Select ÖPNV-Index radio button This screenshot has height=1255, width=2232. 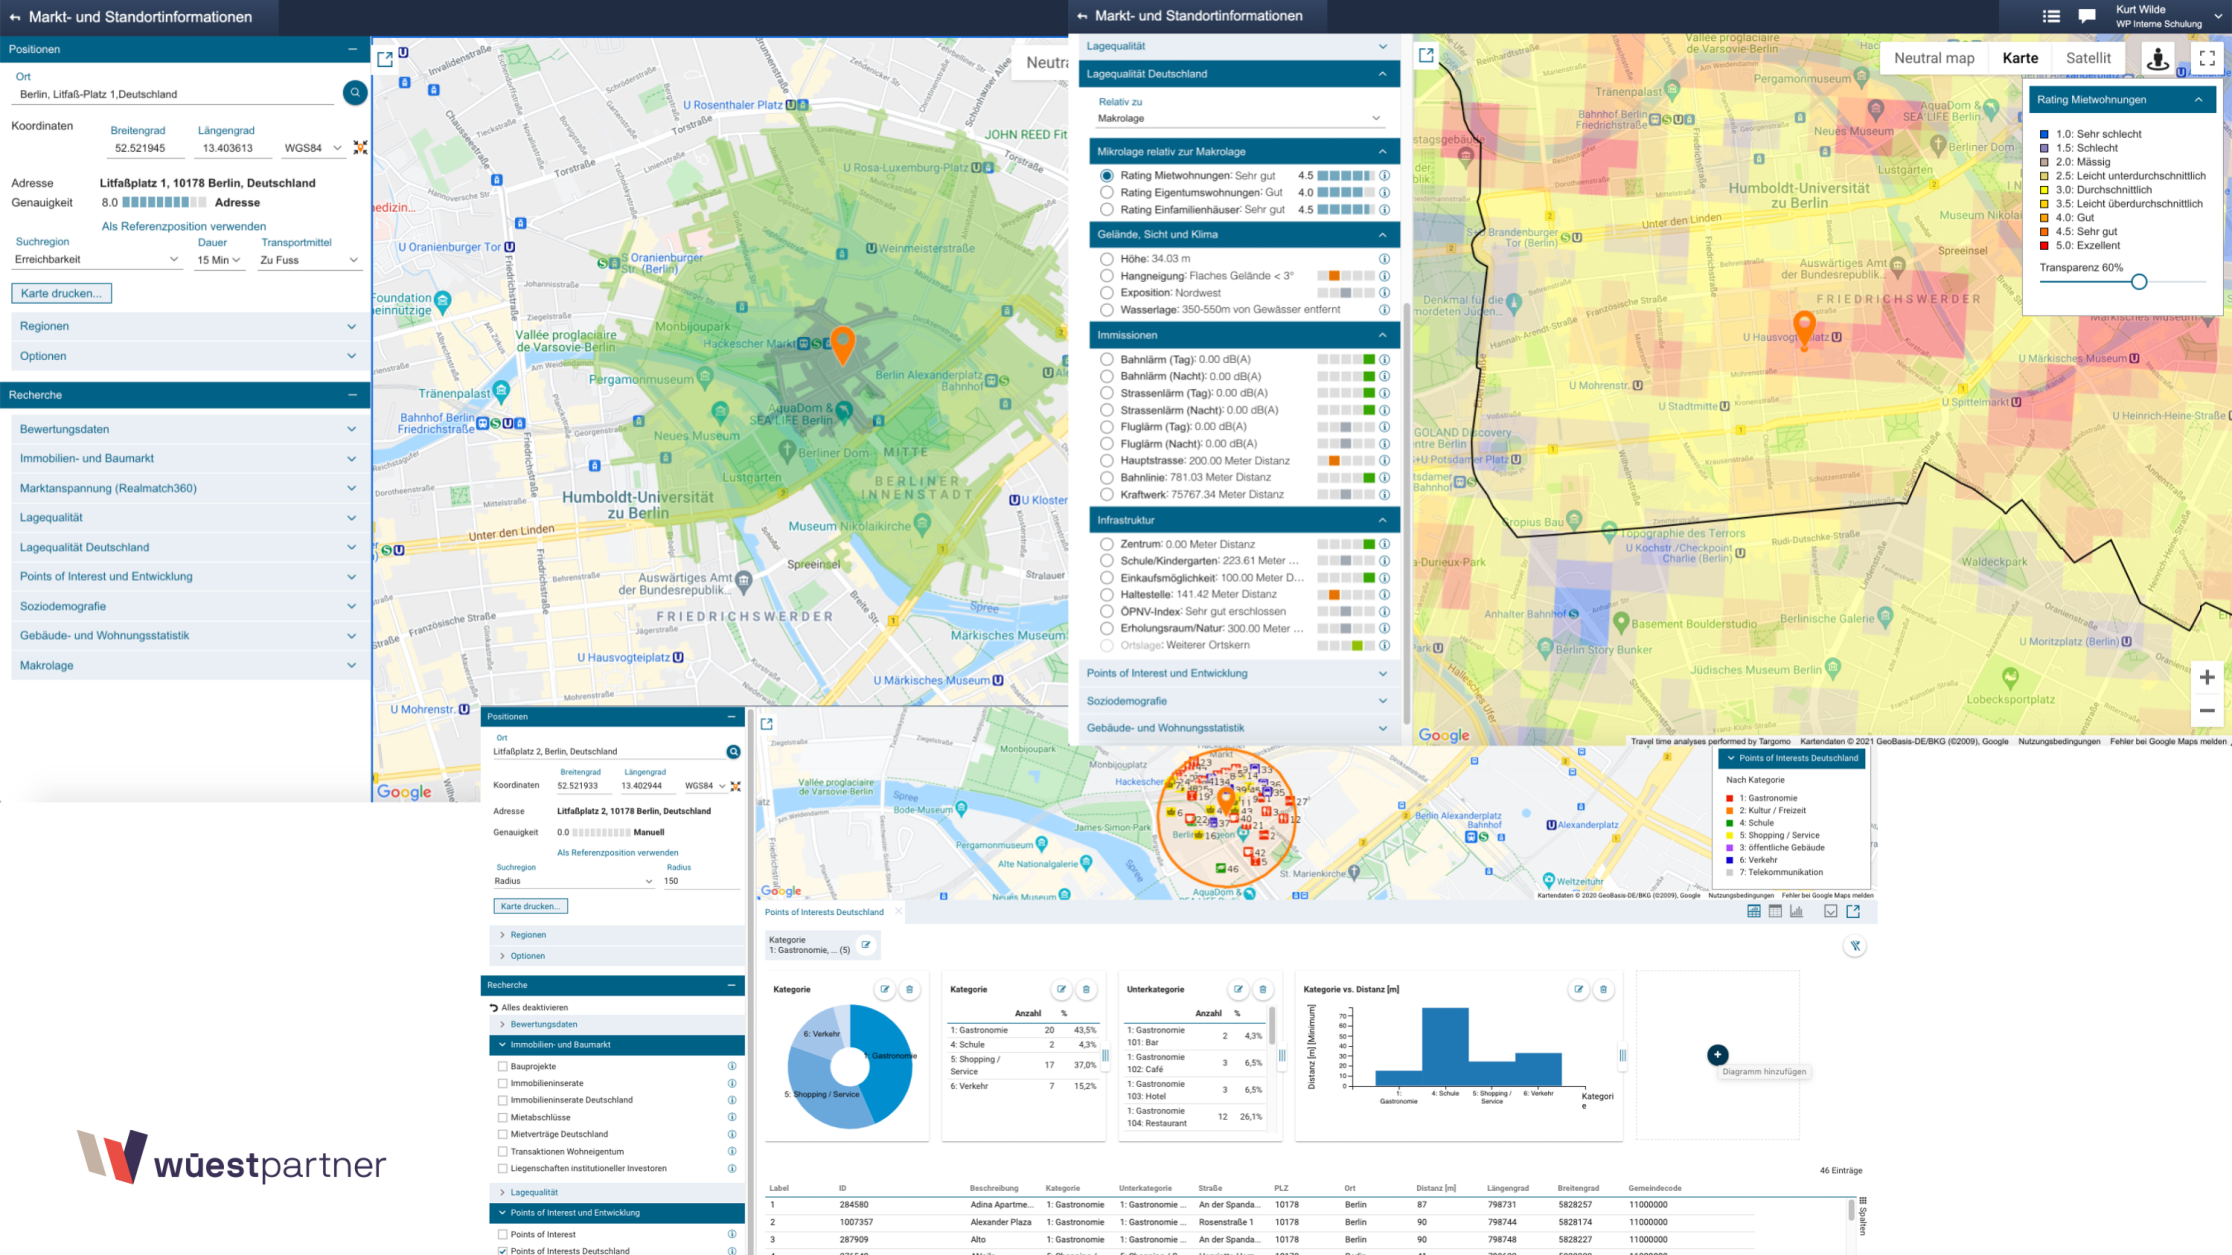click(1107, 612)
